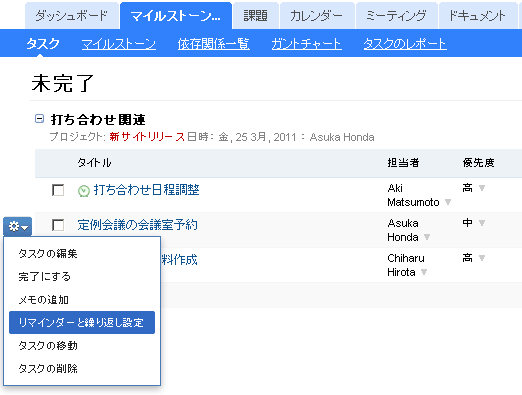Open Chiharu Hirota assignee dropdown arrow
The width and height of the screenshot is (522, 395).
click(x=424, y=272)
